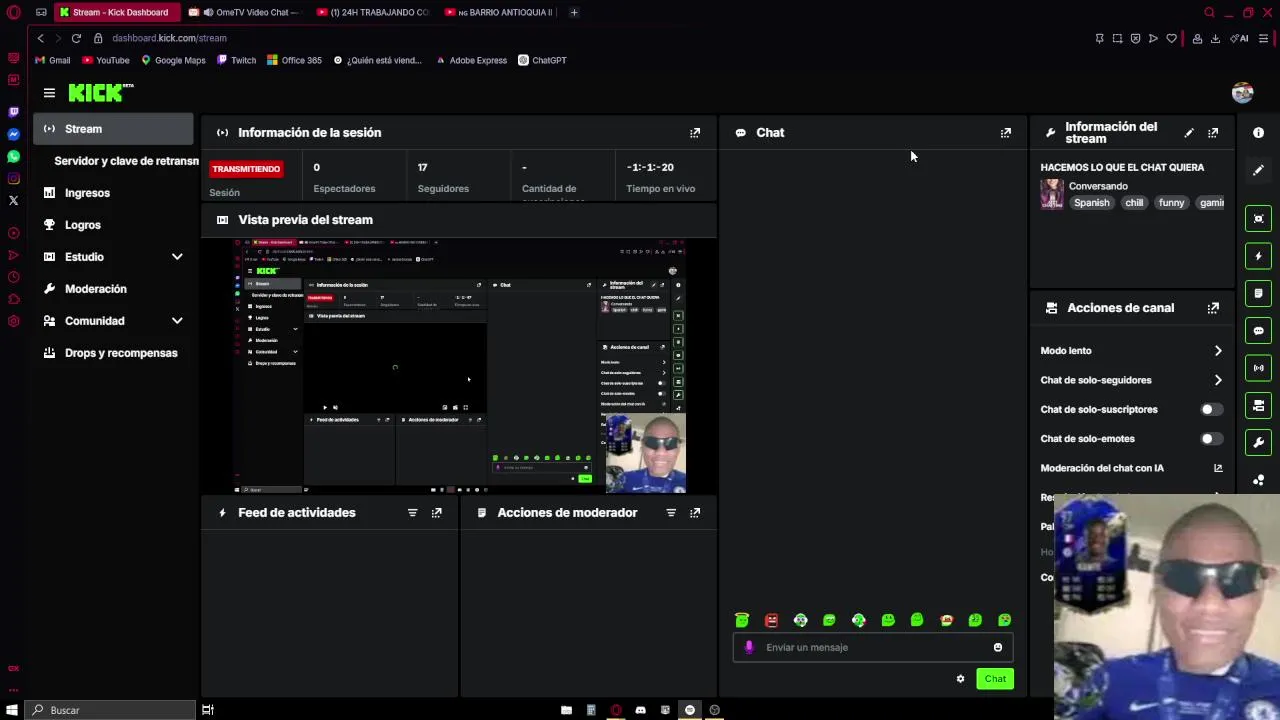Viewport: 1280px width, 720px height.
Task: Open the ChatGPT bookmark
Action: click(x=542, y=60)
